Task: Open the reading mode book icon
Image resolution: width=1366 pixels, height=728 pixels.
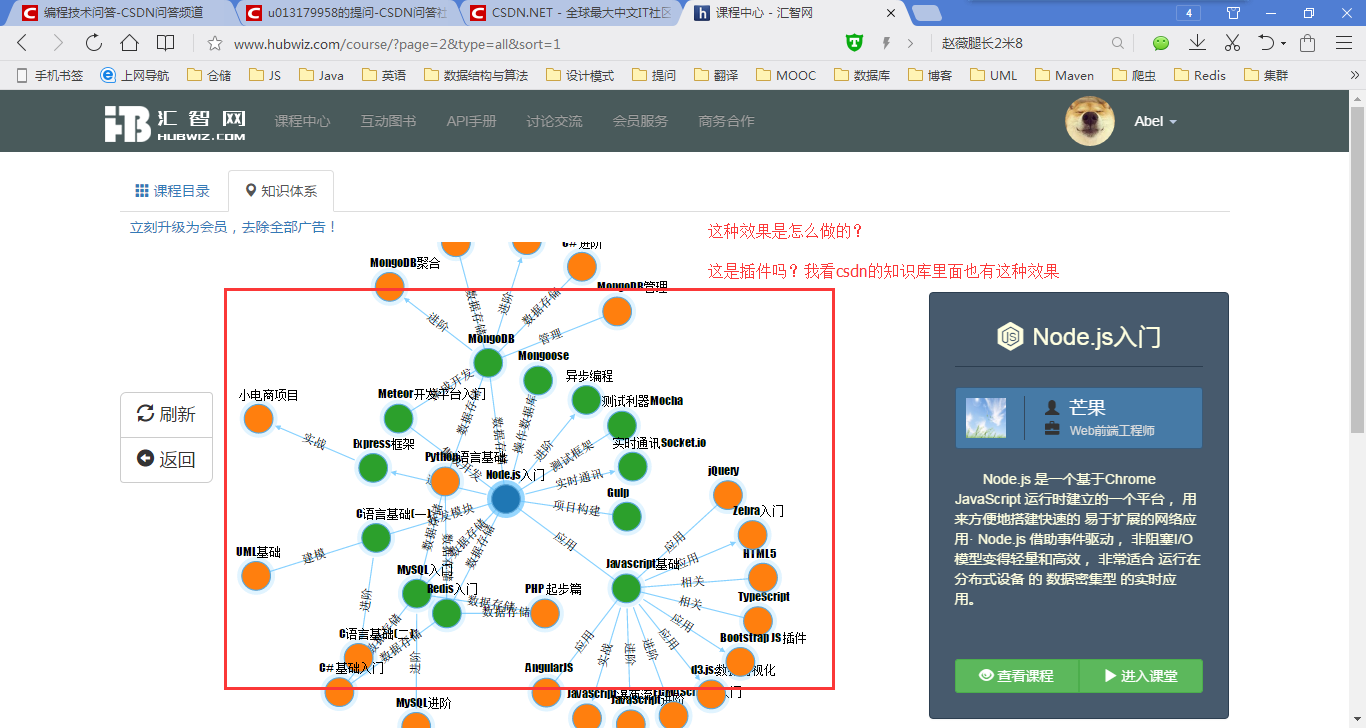Action: tap(165, 43)
